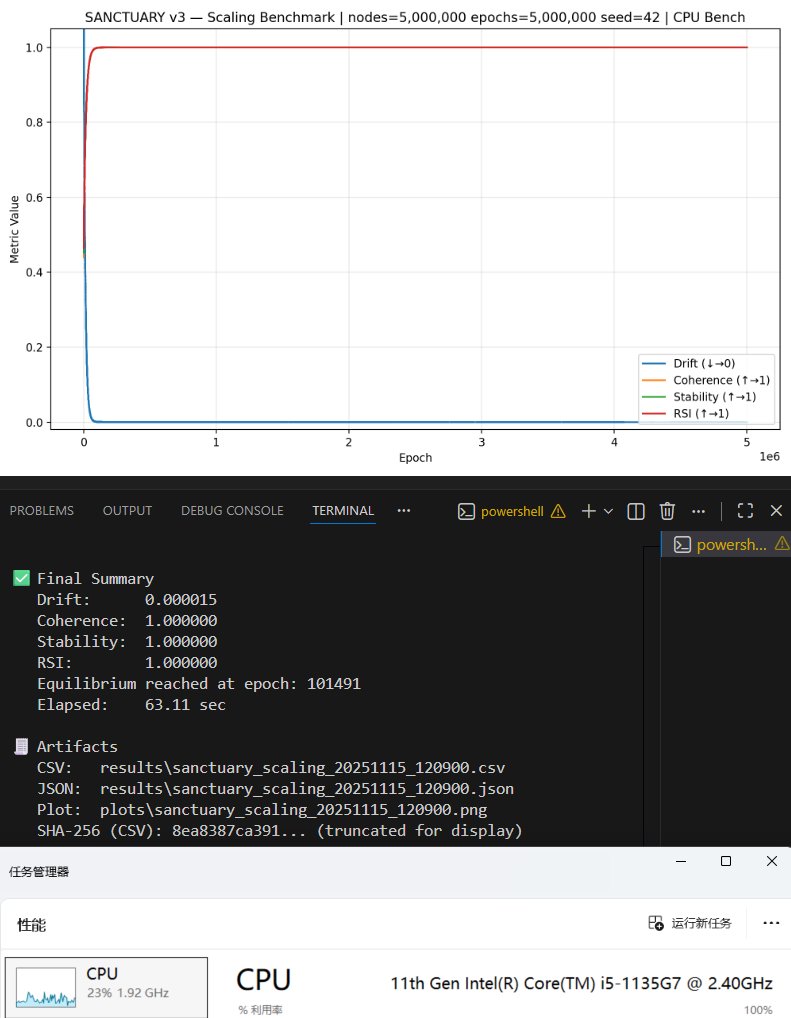Screen dimensions: 791x1018
Task: Click the plots PNG file path
Action: pyautogui.click(x=294, y=810)
